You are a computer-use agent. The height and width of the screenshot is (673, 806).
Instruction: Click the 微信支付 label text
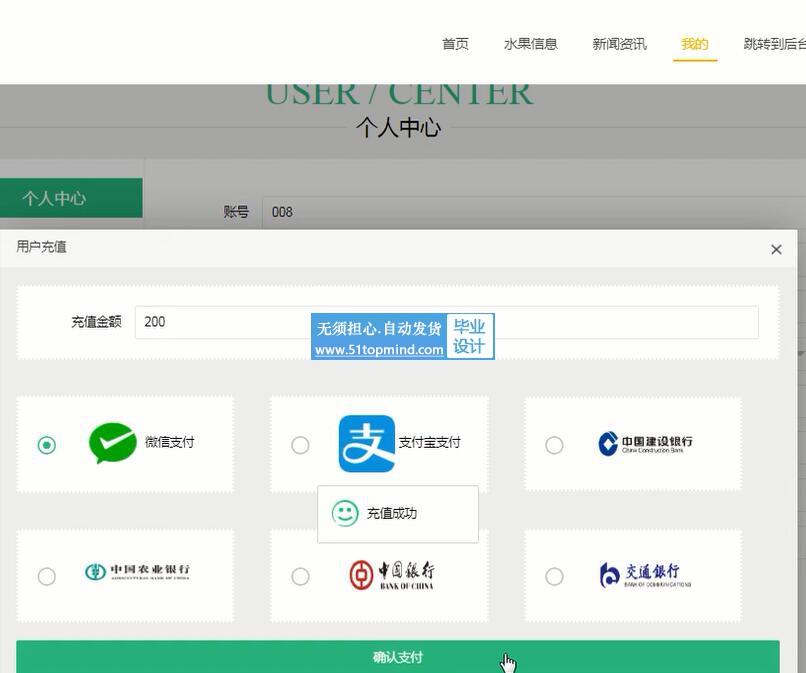pyautogui.click(x=170, y=442)
